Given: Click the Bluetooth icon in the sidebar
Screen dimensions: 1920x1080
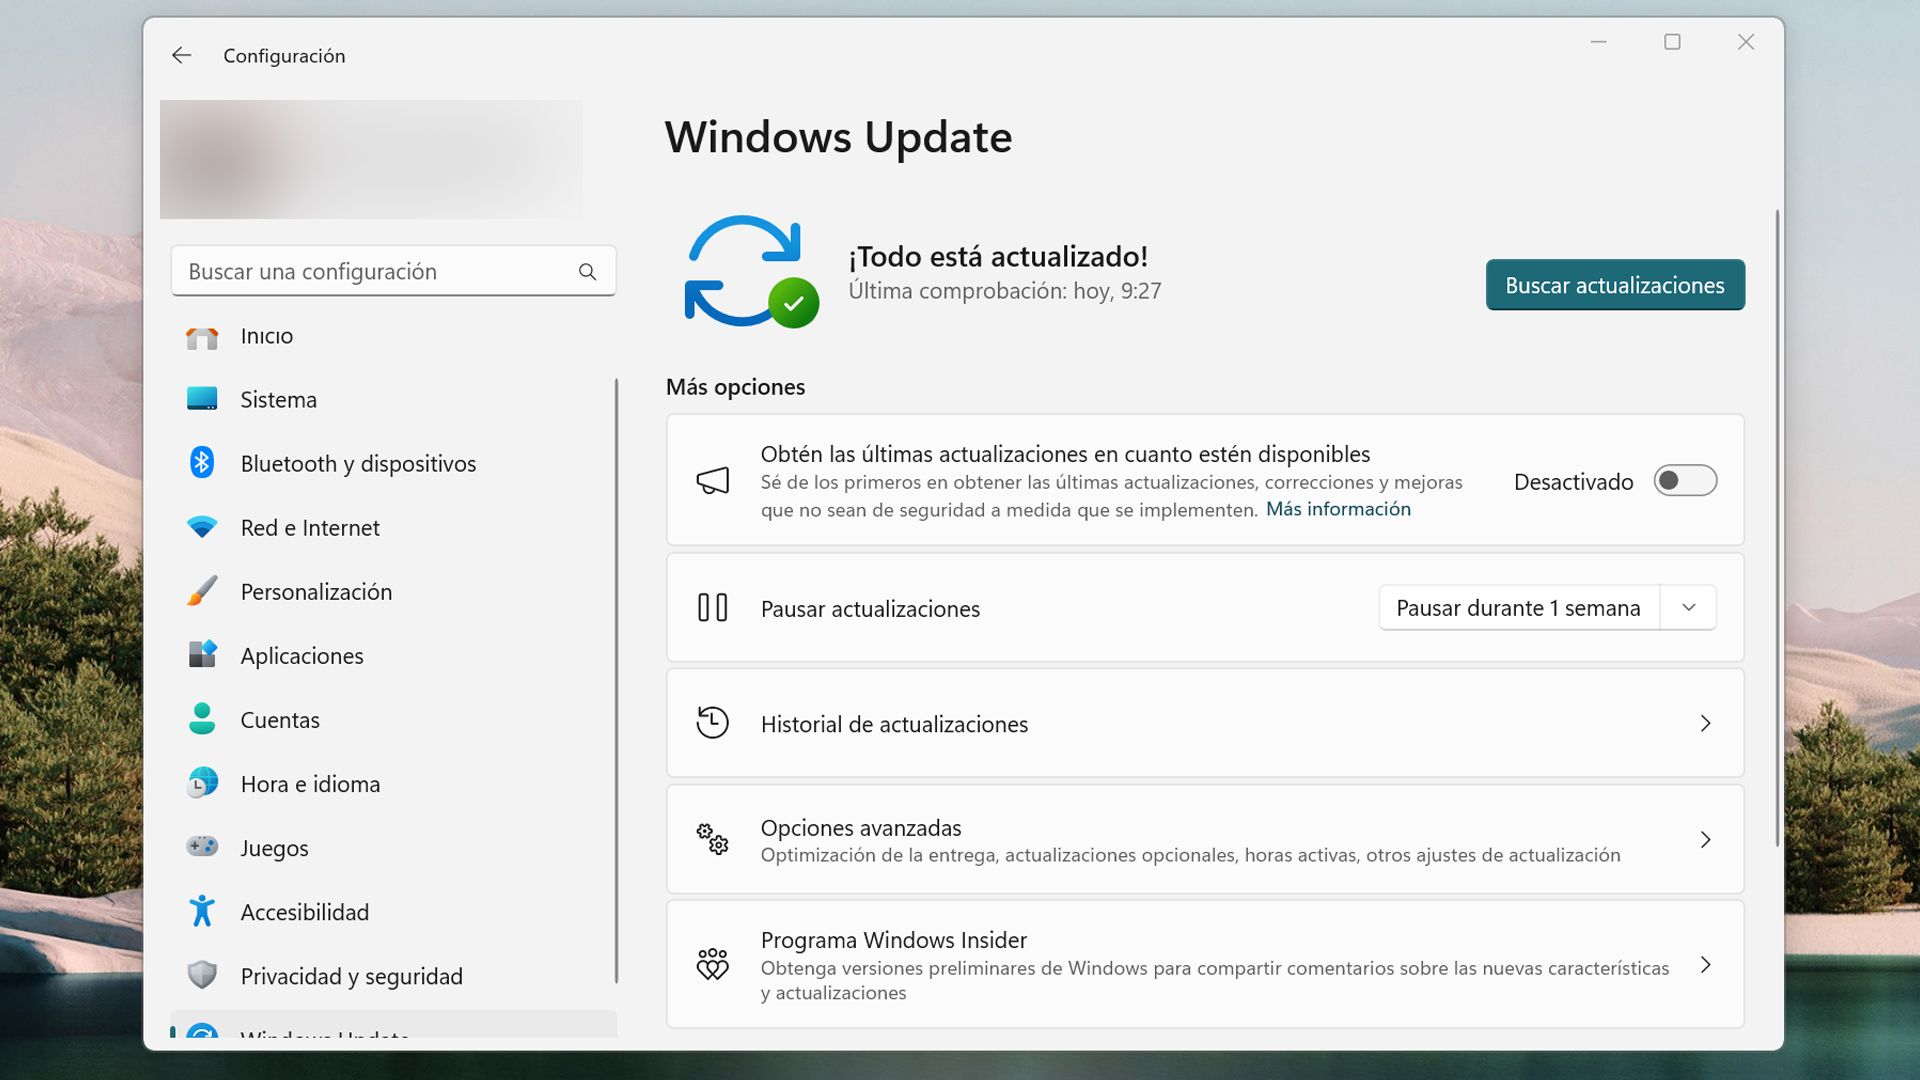Looking at the screenshot, I should 202,462.
